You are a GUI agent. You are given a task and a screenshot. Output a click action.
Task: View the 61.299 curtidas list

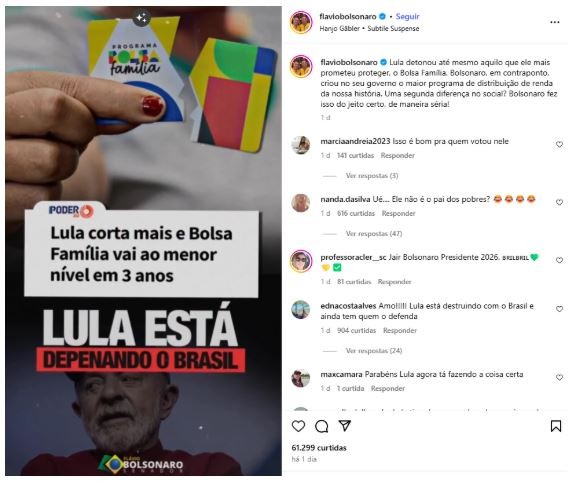319,448
